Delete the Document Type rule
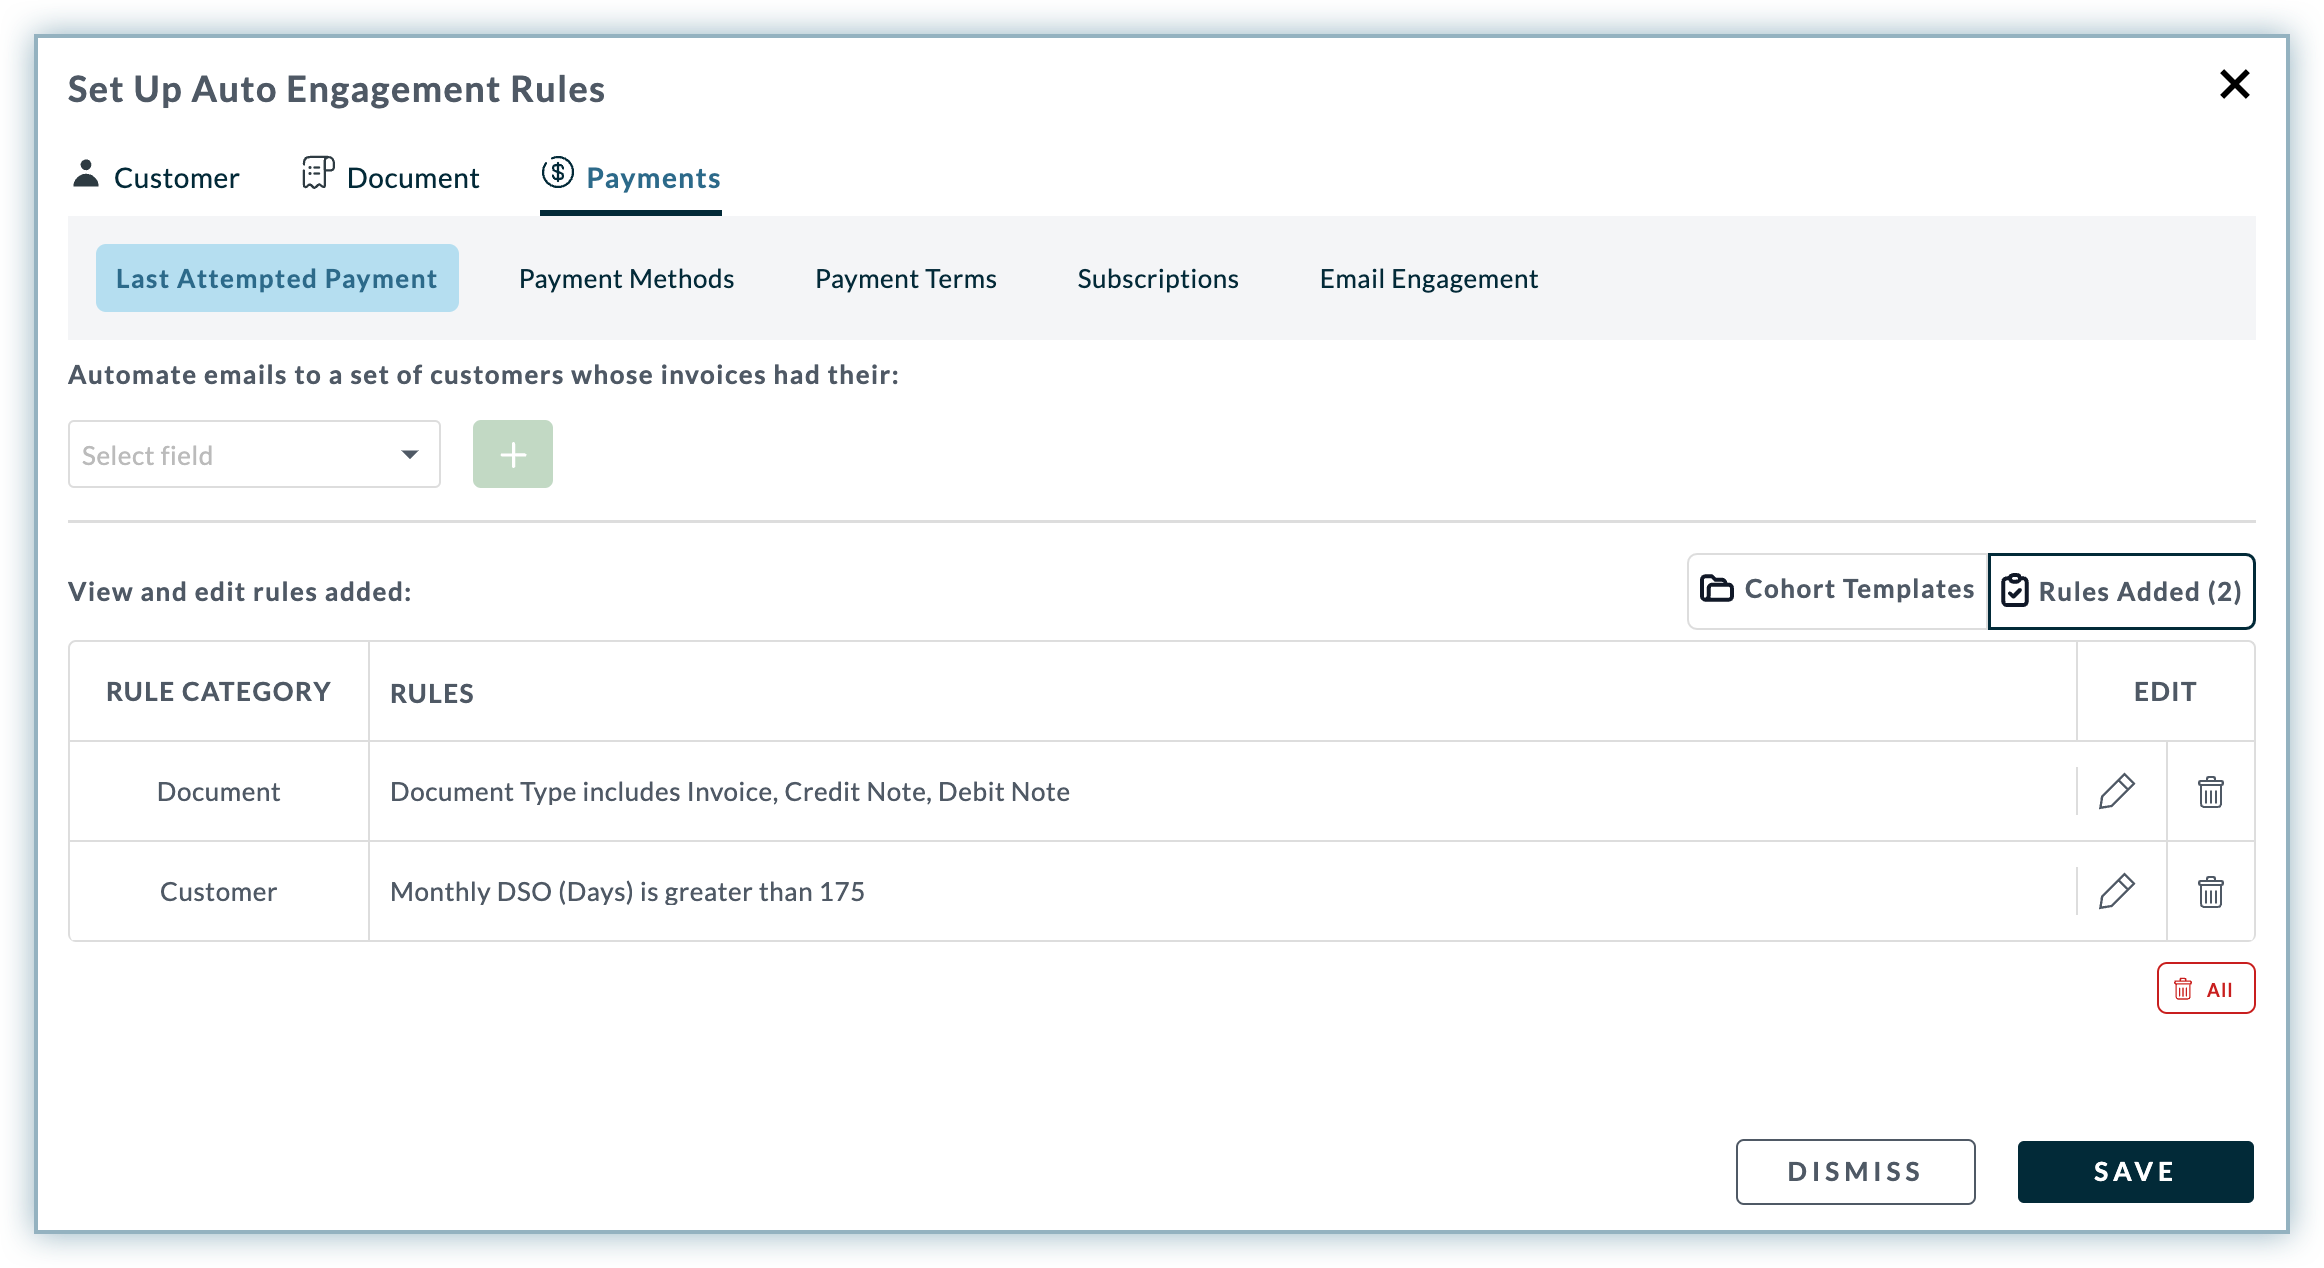This screenshot has height=1268, width=2324. click(2210, 791)
